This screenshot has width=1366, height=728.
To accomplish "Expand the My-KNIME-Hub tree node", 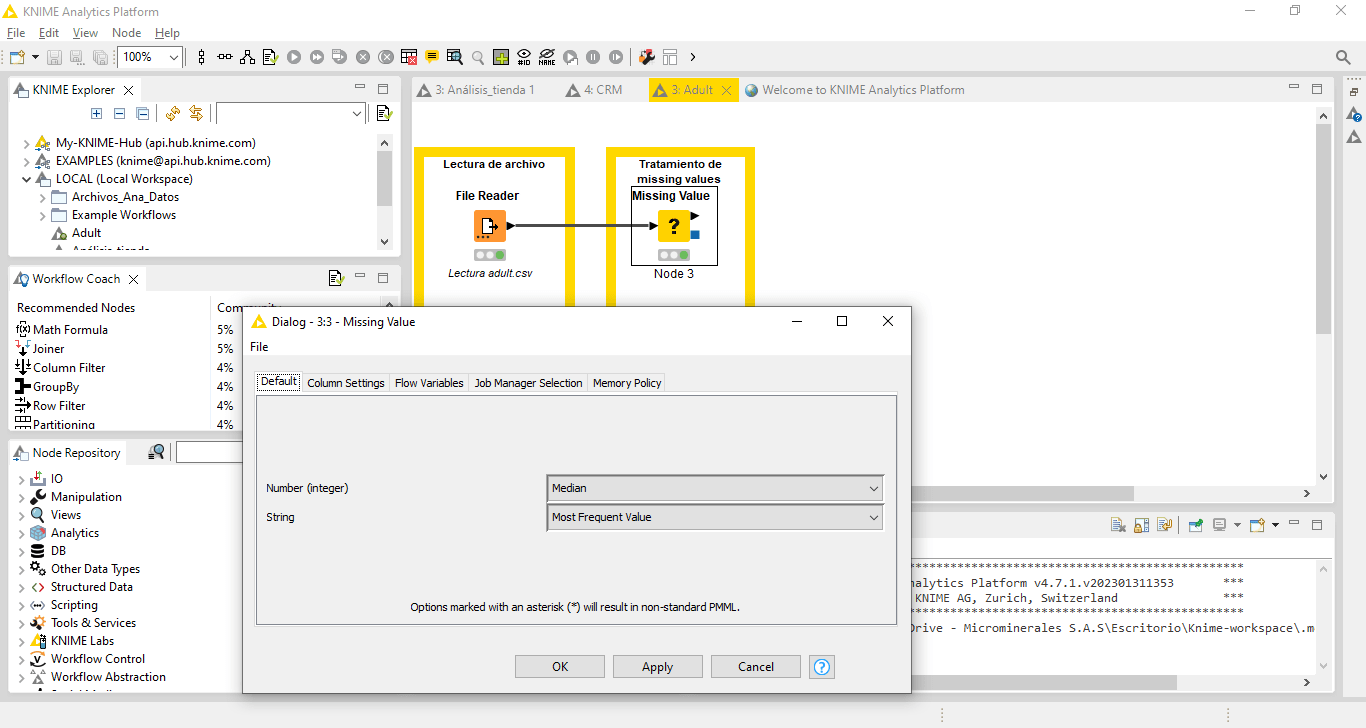I will [26, 143].
